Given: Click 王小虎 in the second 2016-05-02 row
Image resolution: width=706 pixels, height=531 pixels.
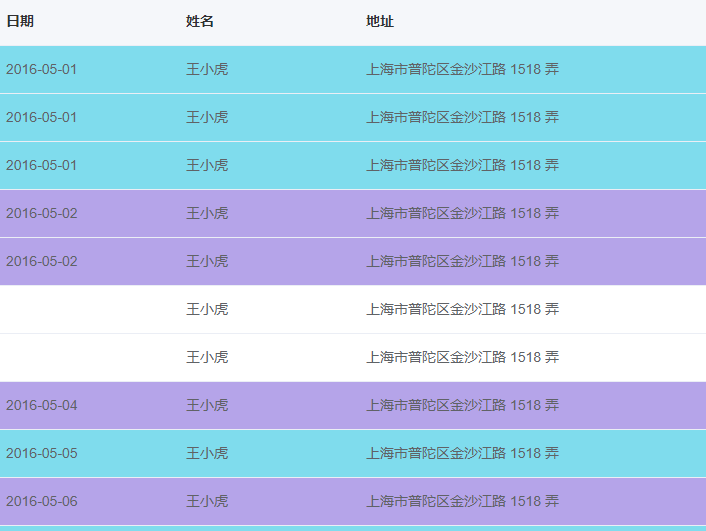Looking at the screenshot, I should [207, 261].
